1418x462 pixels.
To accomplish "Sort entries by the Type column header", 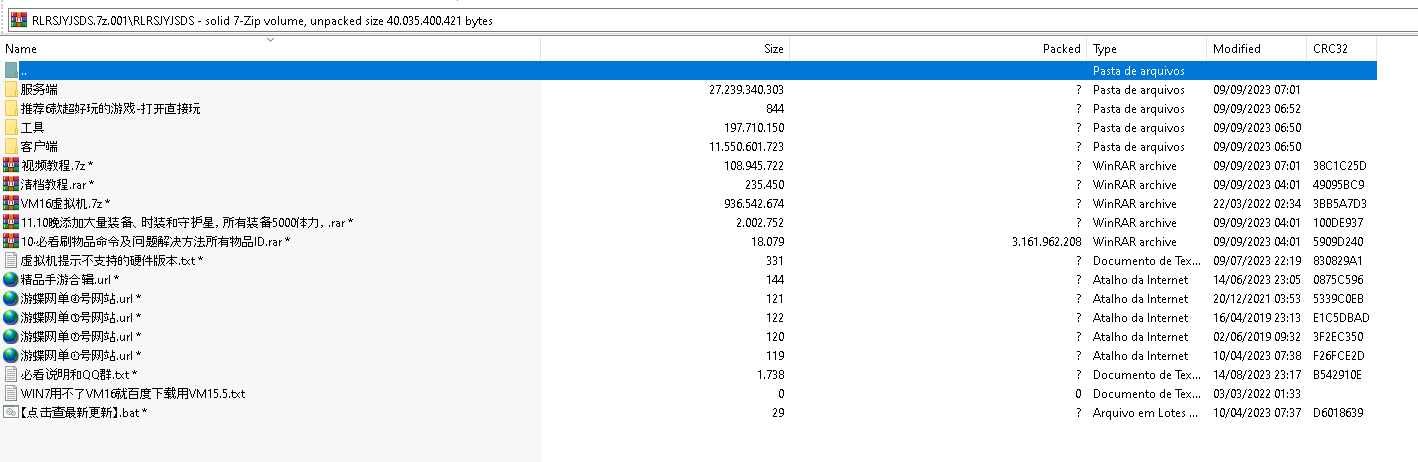I will coord(1105,49).
